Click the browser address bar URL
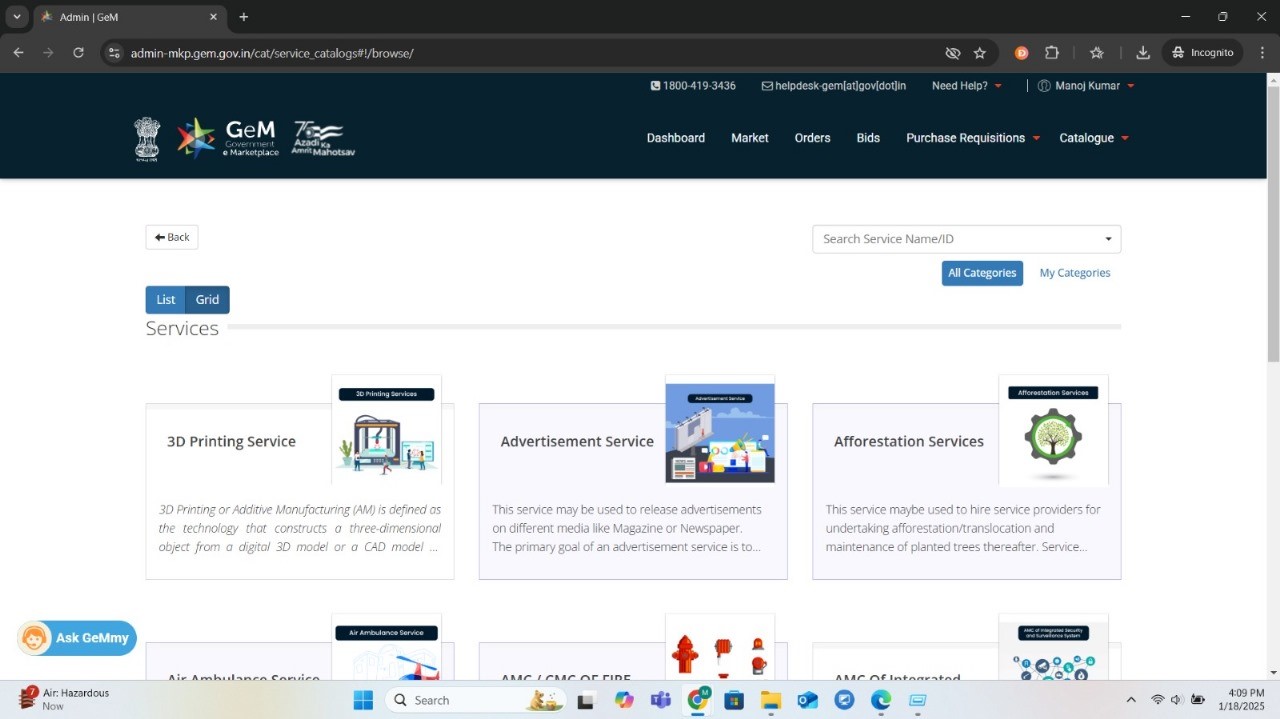1280x719 pixels. (x=272, y=53)
